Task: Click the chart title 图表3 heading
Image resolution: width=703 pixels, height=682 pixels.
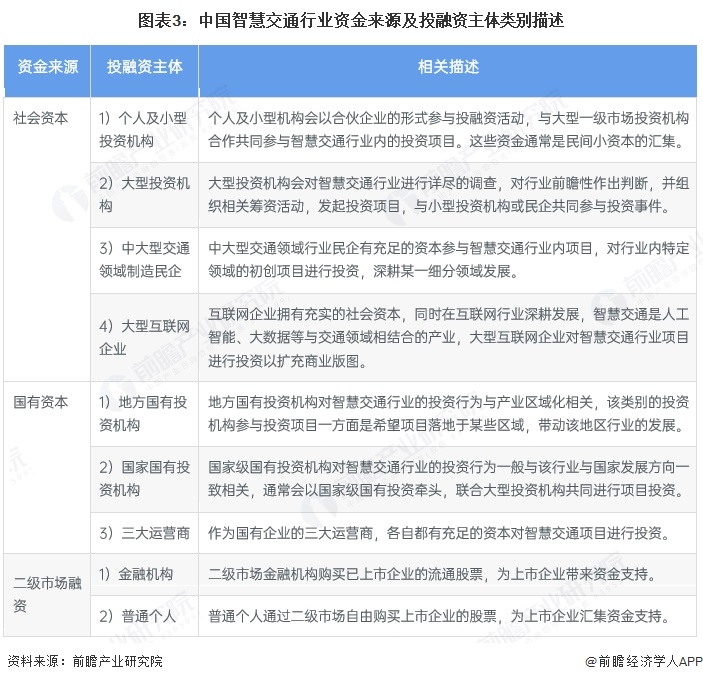Action: [x=351, y=19]
